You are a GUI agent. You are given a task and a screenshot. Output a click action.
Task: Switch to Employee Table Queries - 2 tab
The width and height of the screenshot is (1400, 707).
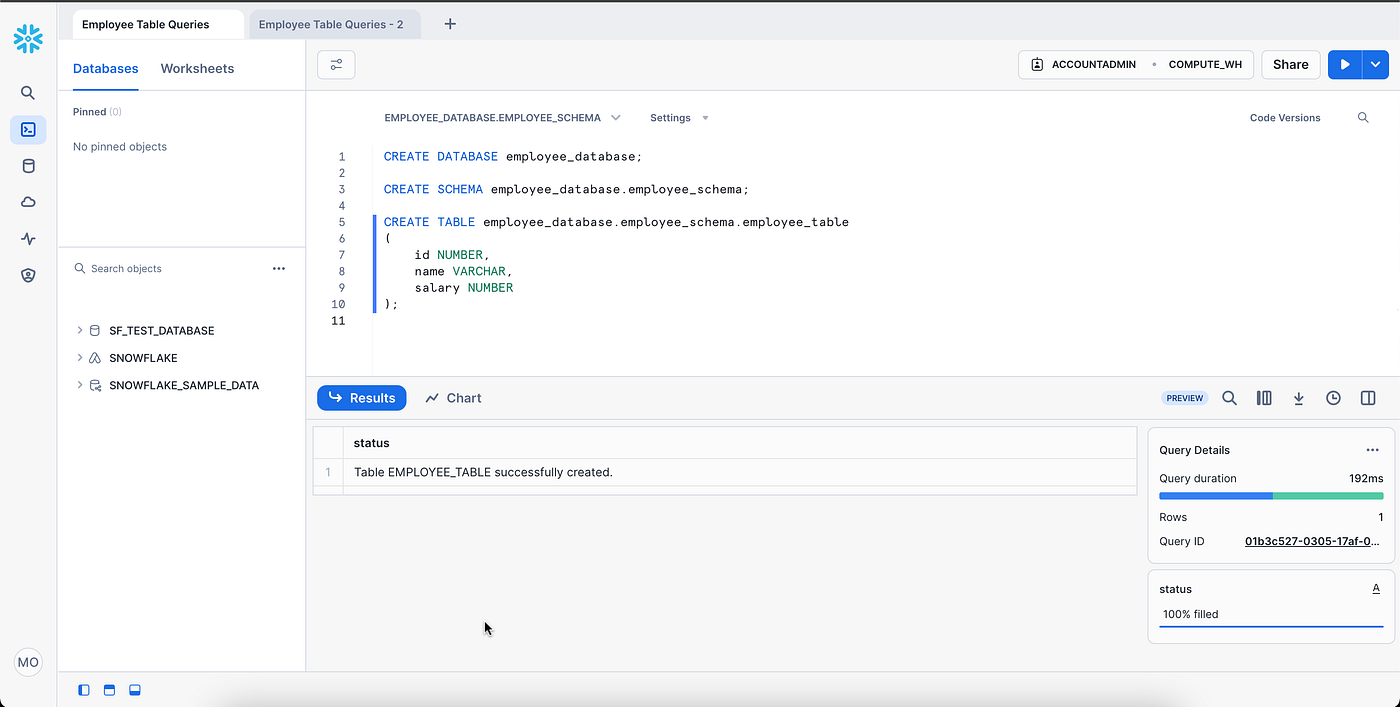tap(334, 24)
